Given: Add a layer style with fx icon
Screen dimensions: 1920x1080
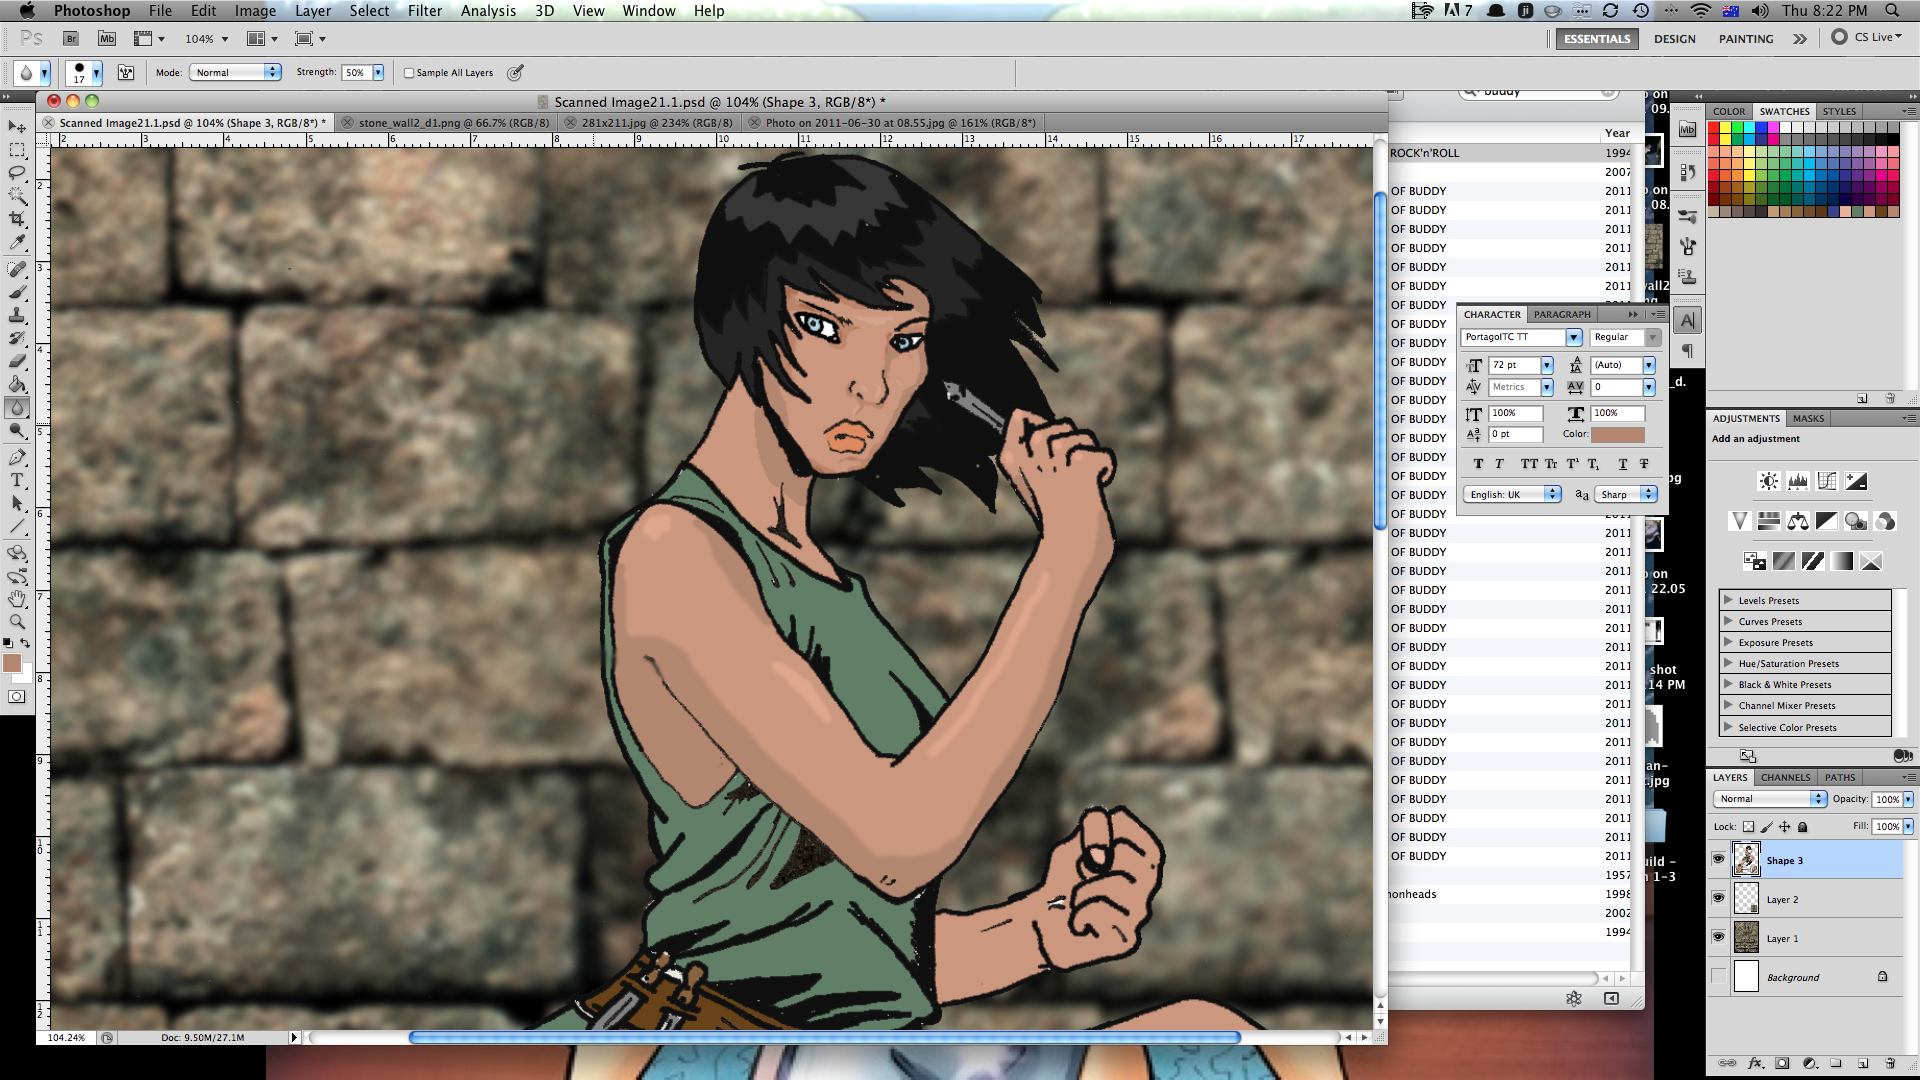Looking at the screenshot, I should click(x=1755, y=1063).
